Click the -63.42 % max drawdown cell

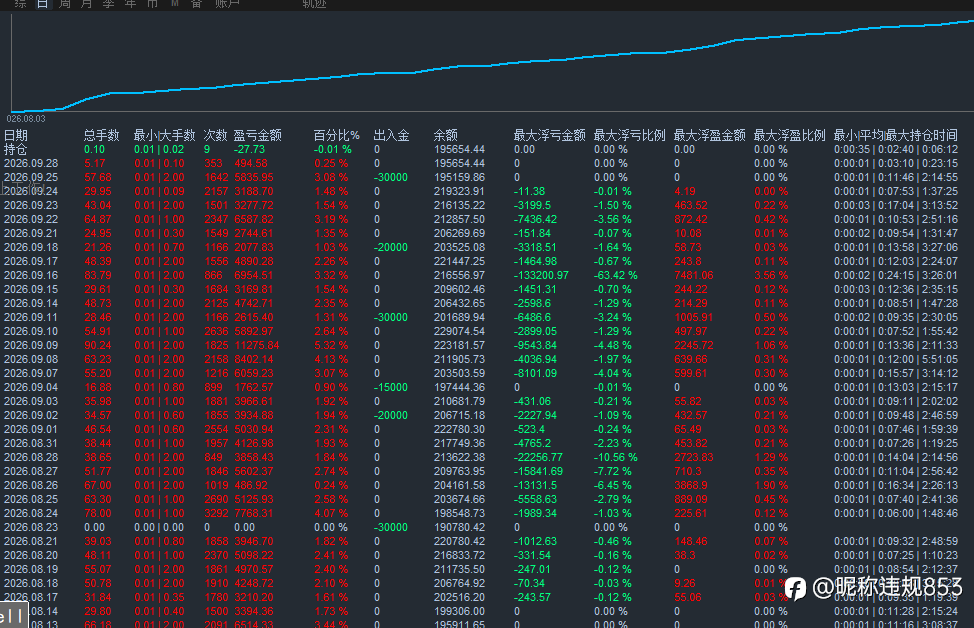coord(616,275)
